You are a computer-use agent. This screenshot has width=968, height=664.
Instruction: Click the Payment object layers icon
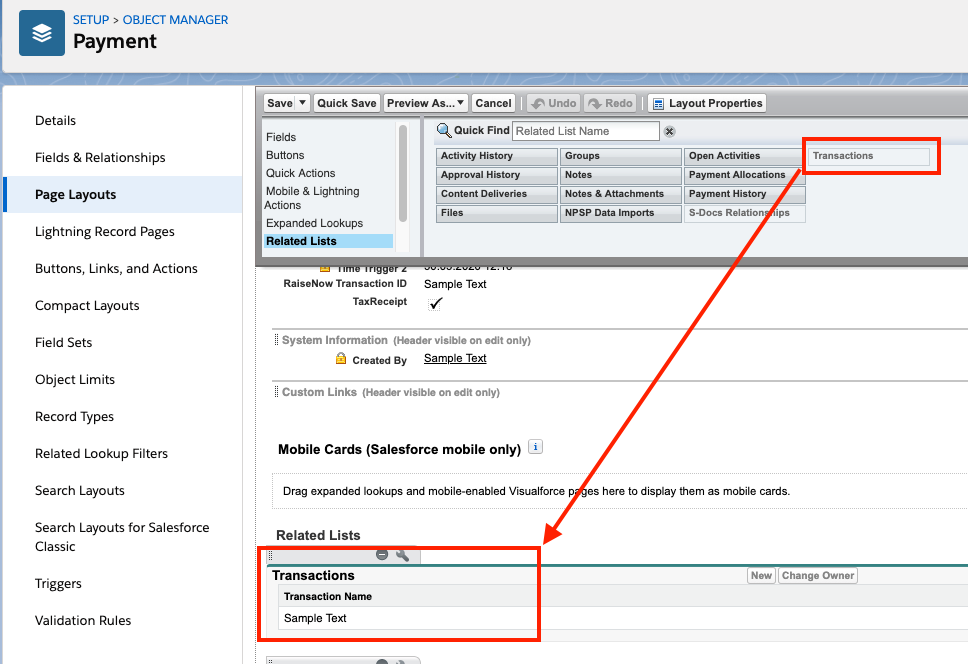tap(42, 33)
